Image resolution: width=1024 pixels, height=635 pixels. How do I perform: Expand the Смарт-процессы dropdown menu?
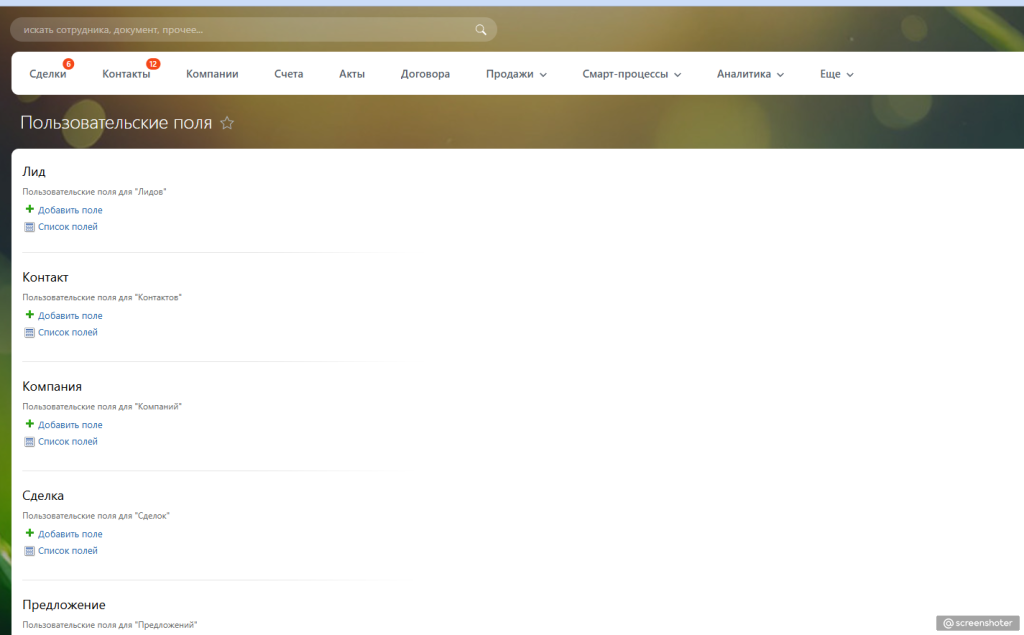click(x=631, y=74)
